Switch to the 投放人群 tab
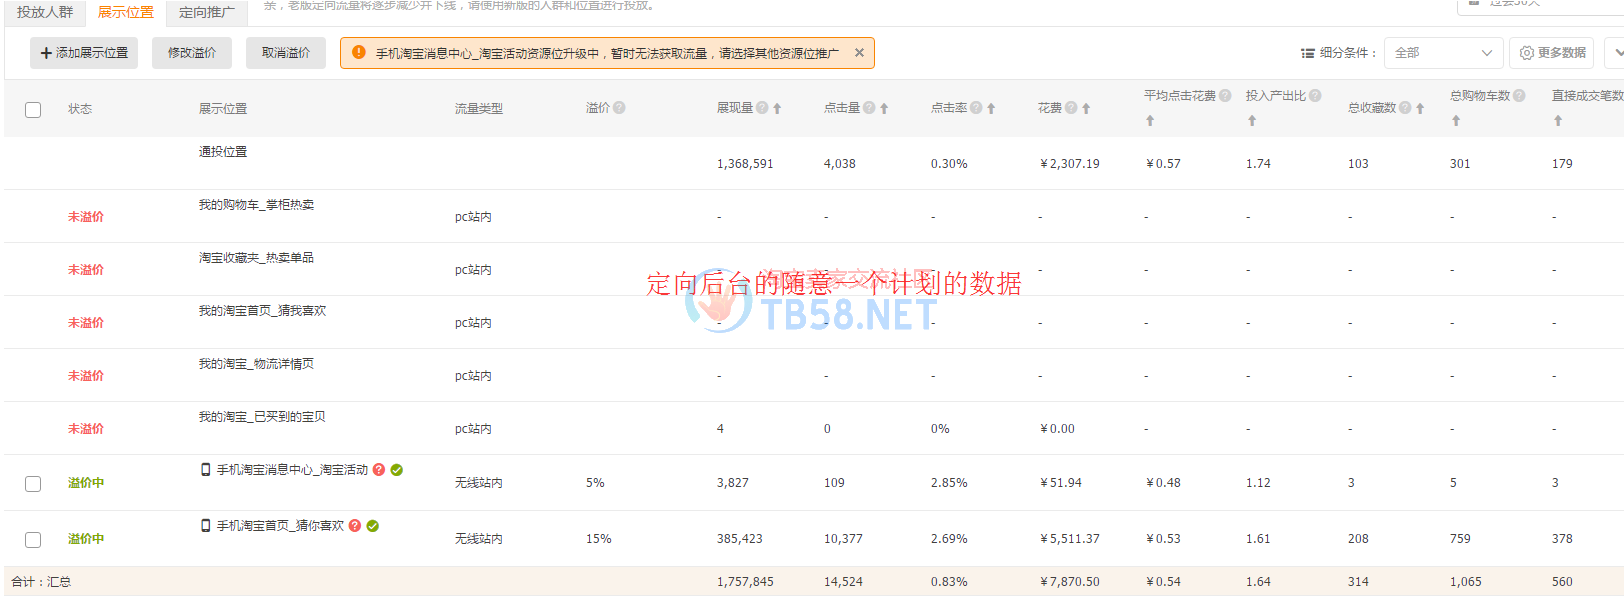Screen dimensions: 1624x601 tap(45, 12)
